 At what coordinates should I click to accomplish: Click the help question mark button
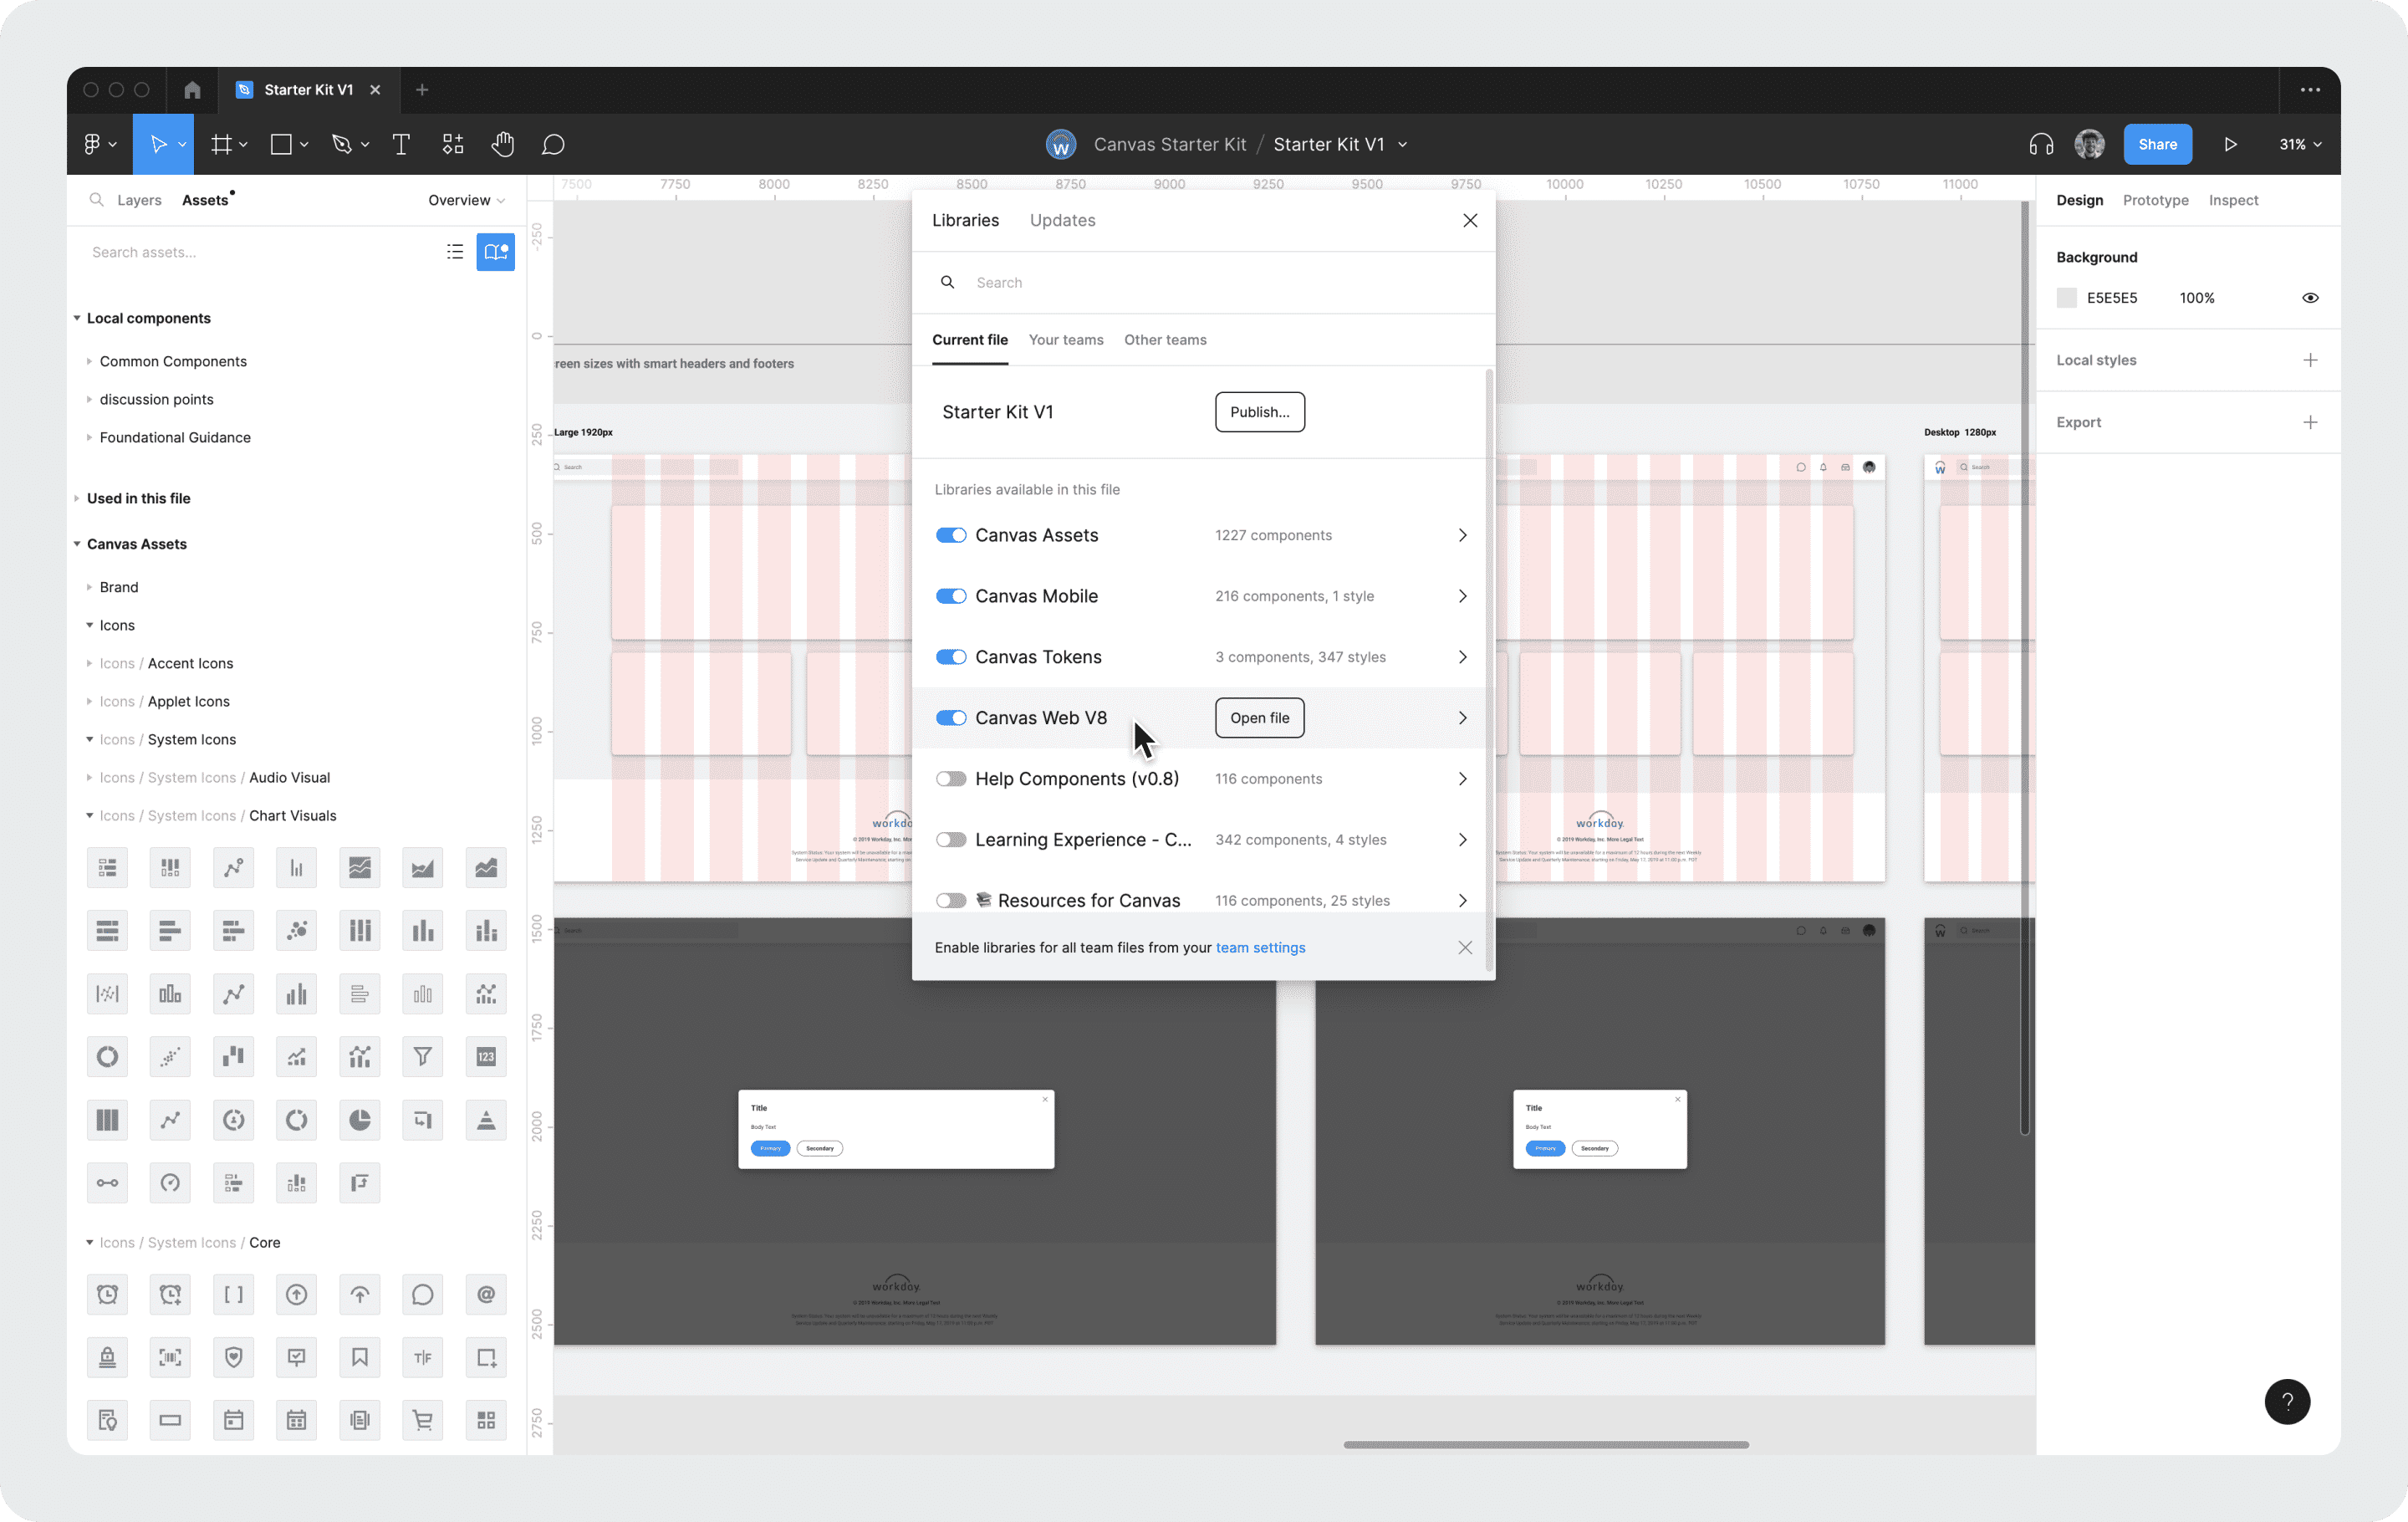2286,1401
